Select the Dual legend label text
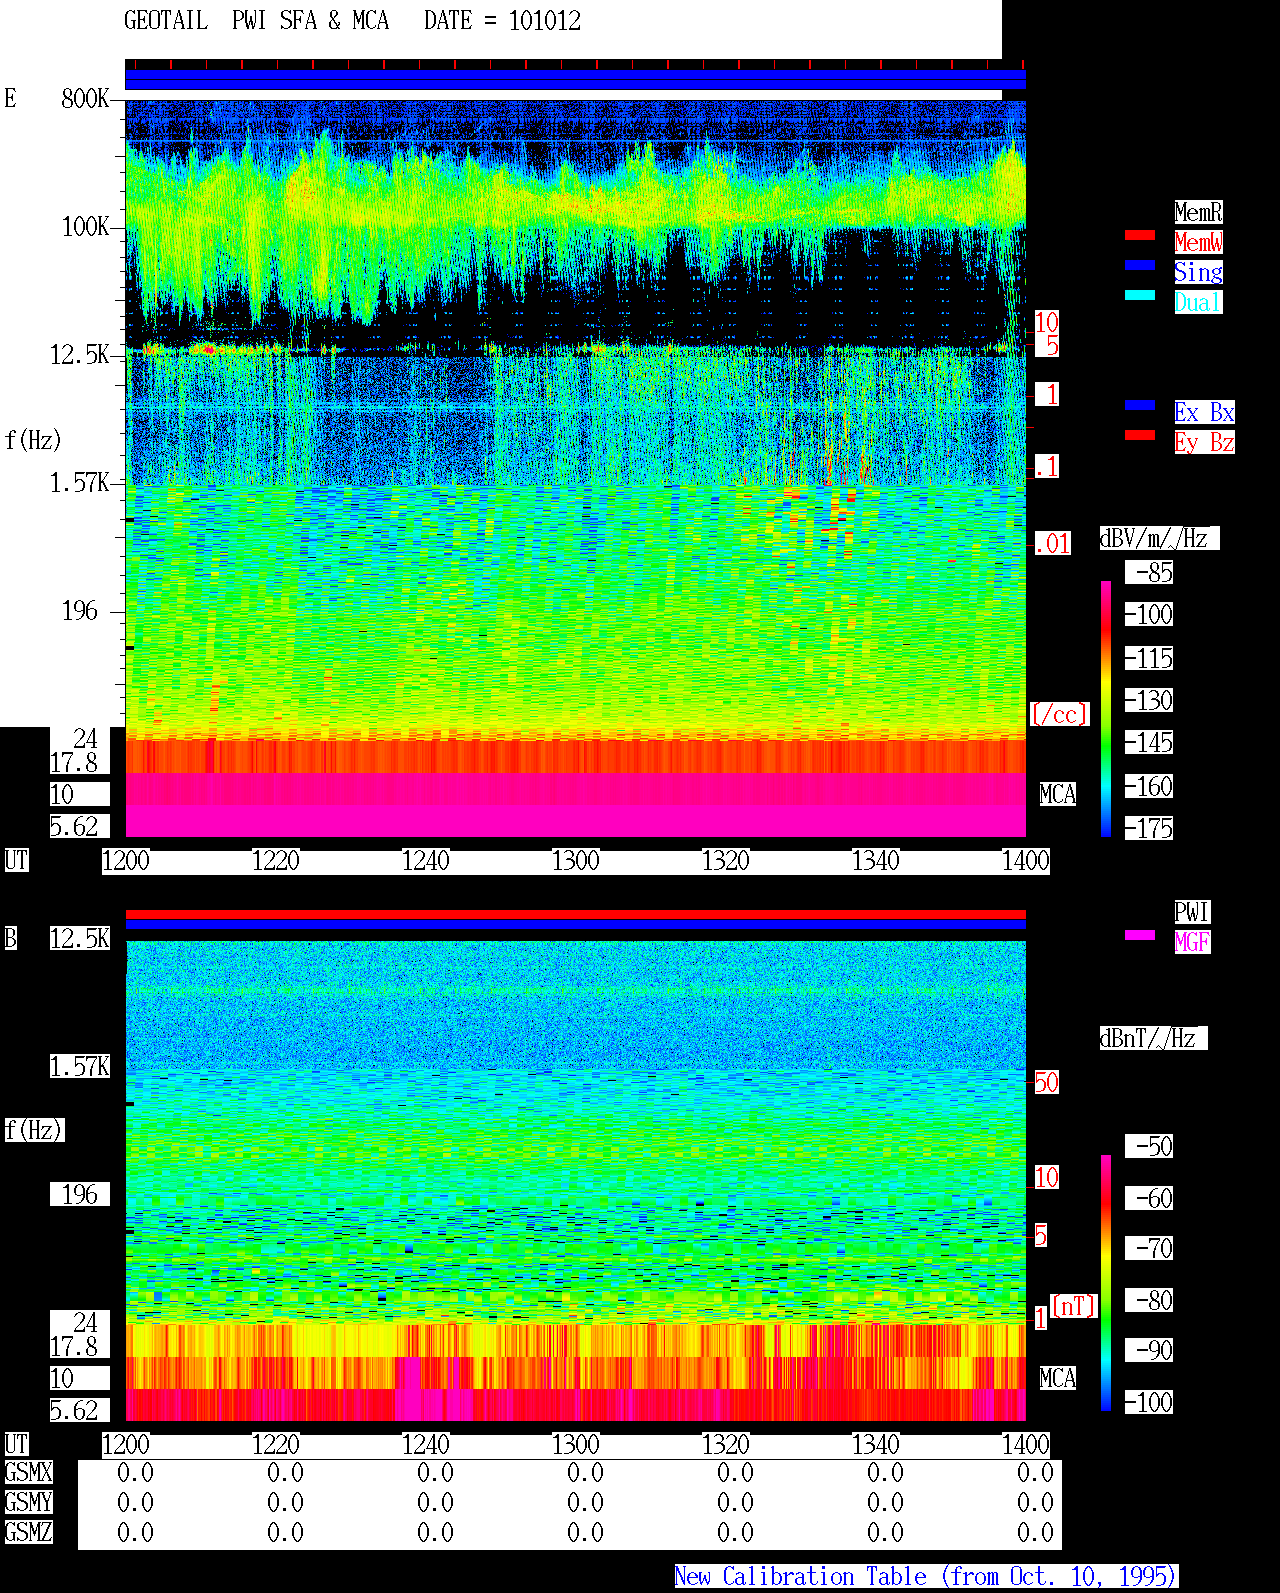Viewport: 1280px width, 1593px height. pos(1198,302)
